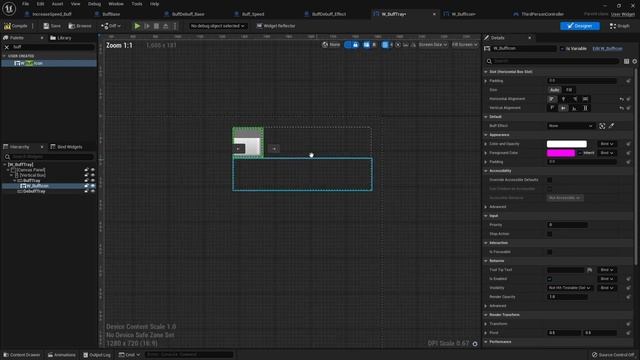The height and width of the screenshot is (360, 640).
Task: Open the debug object selector dropdown
Action: point(218,26)
